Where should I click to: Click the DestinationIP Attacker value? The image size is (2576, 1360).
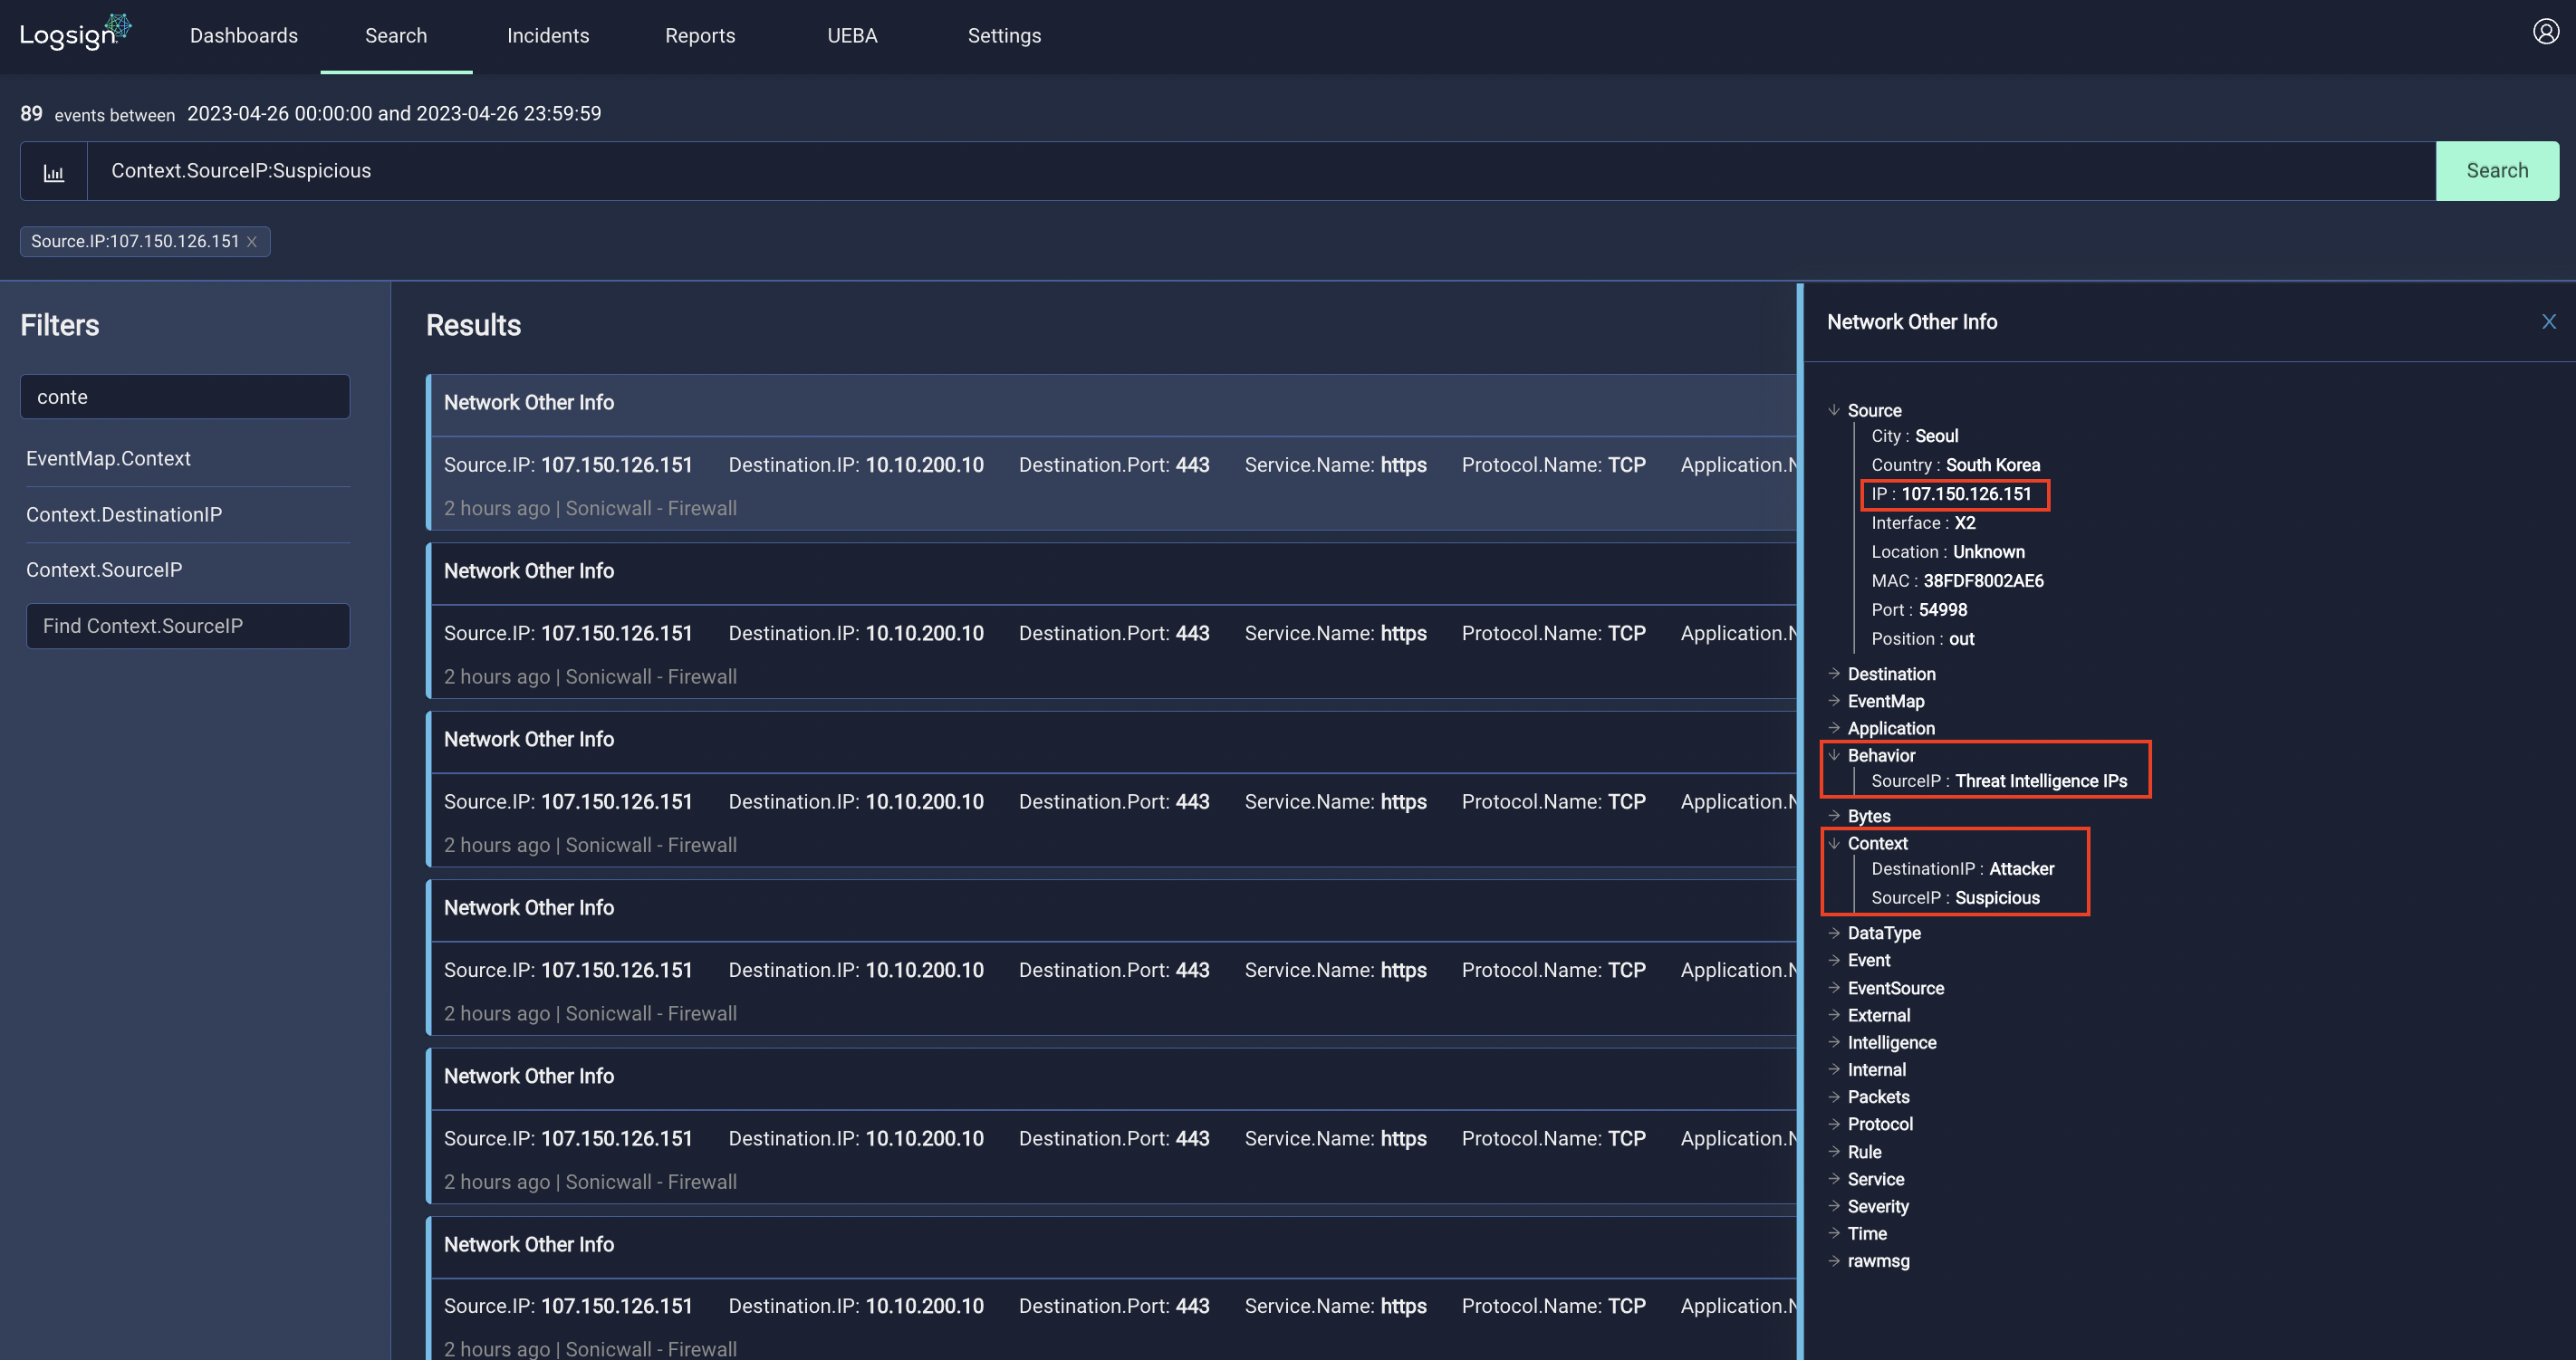[2021, 869]
